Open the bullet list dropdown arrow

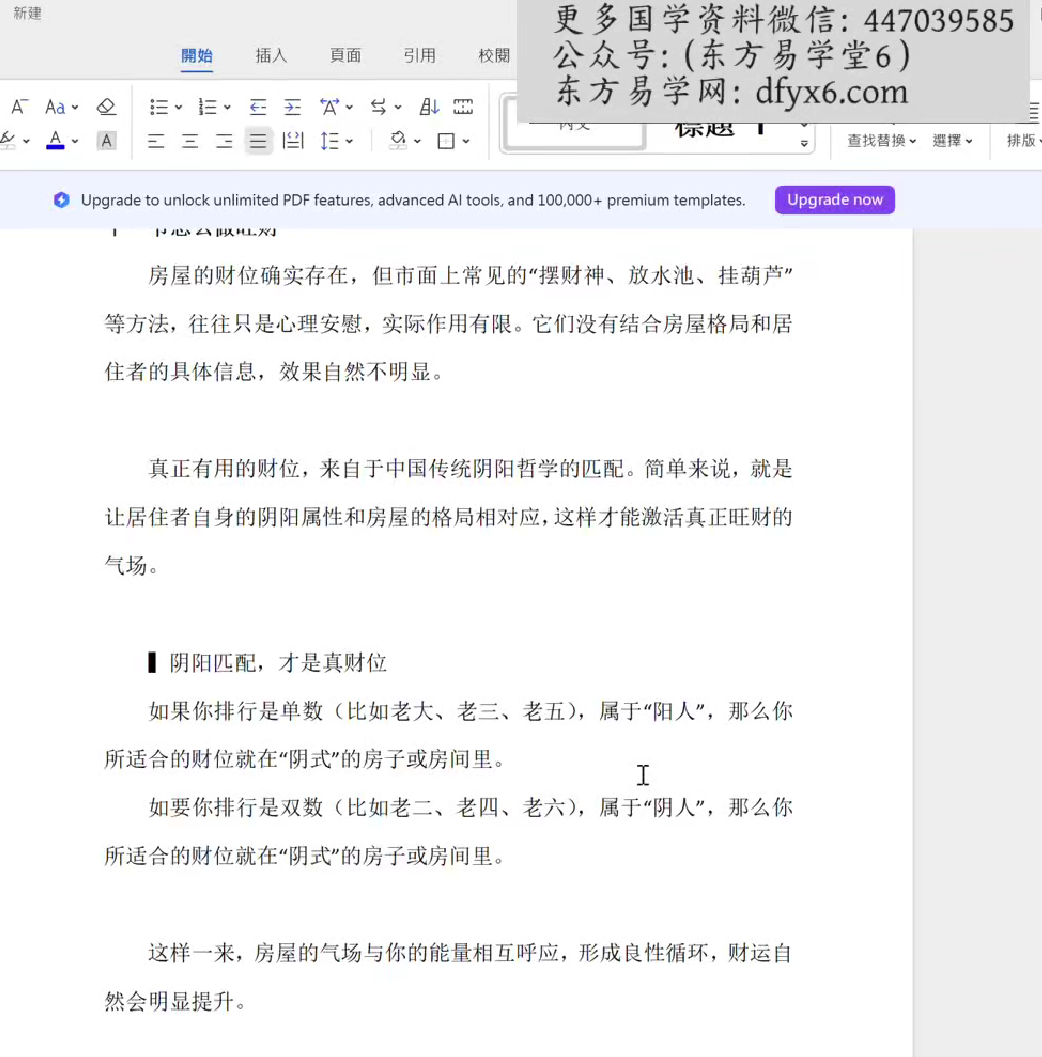(x=179, y=107)
